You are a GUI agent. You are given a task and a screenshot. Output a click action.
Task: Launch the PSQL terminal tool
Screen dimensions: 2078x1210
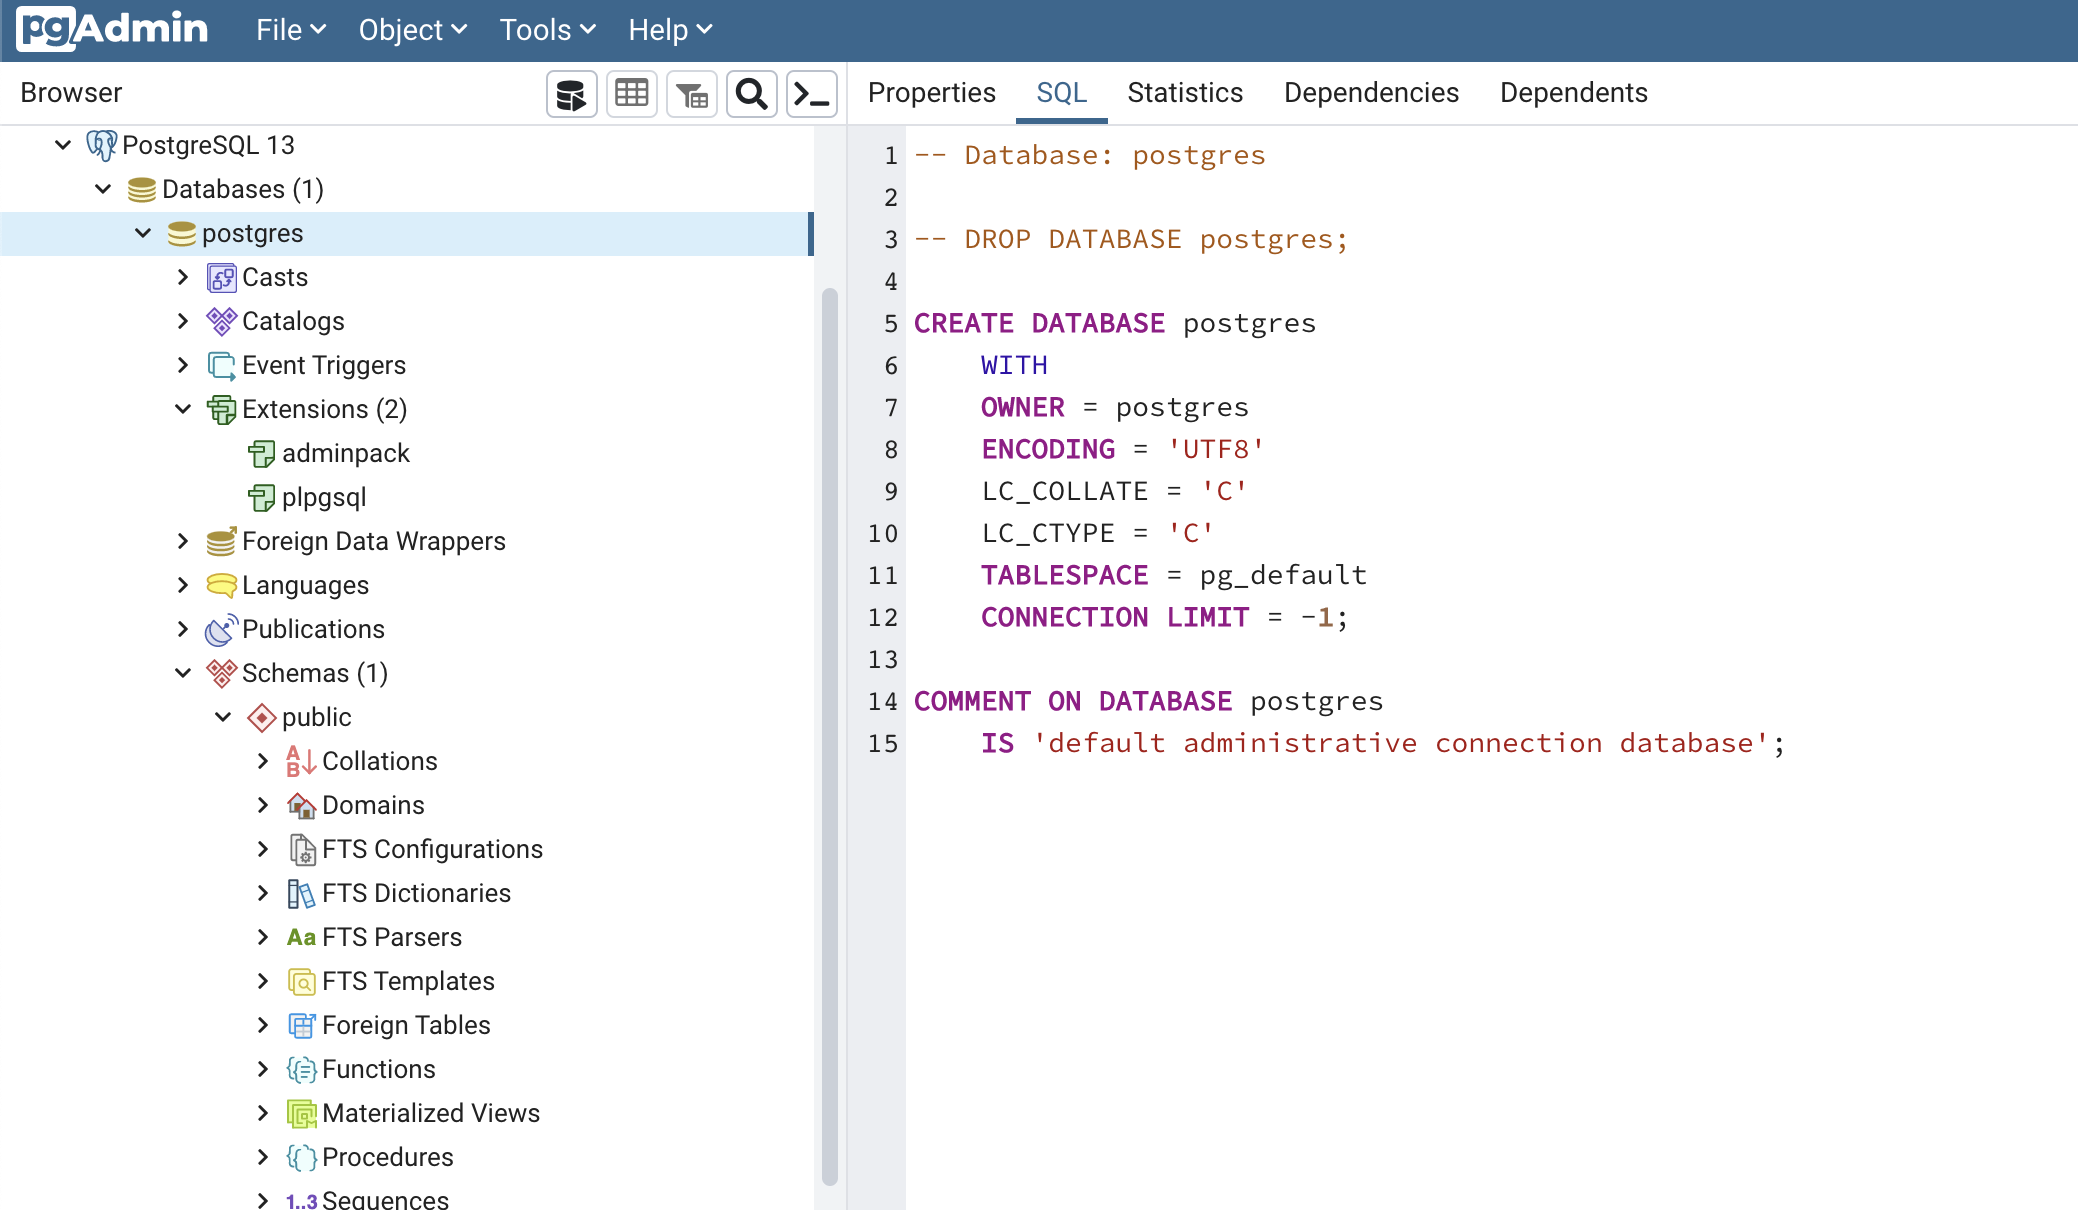click(x=811, y=93)
